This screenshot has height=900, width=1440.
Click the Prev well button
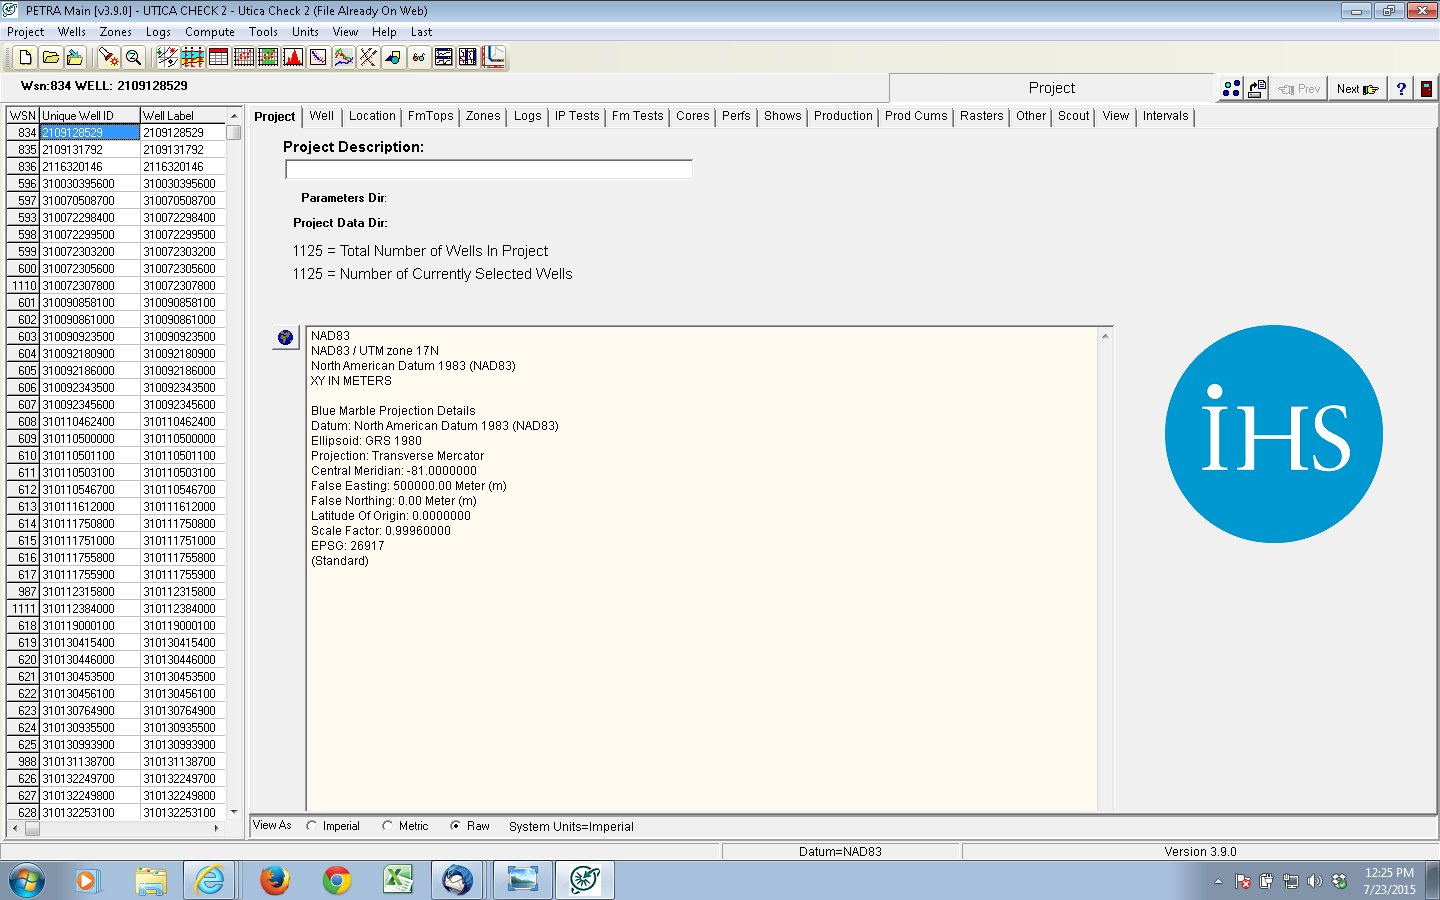pos(1299,89)
